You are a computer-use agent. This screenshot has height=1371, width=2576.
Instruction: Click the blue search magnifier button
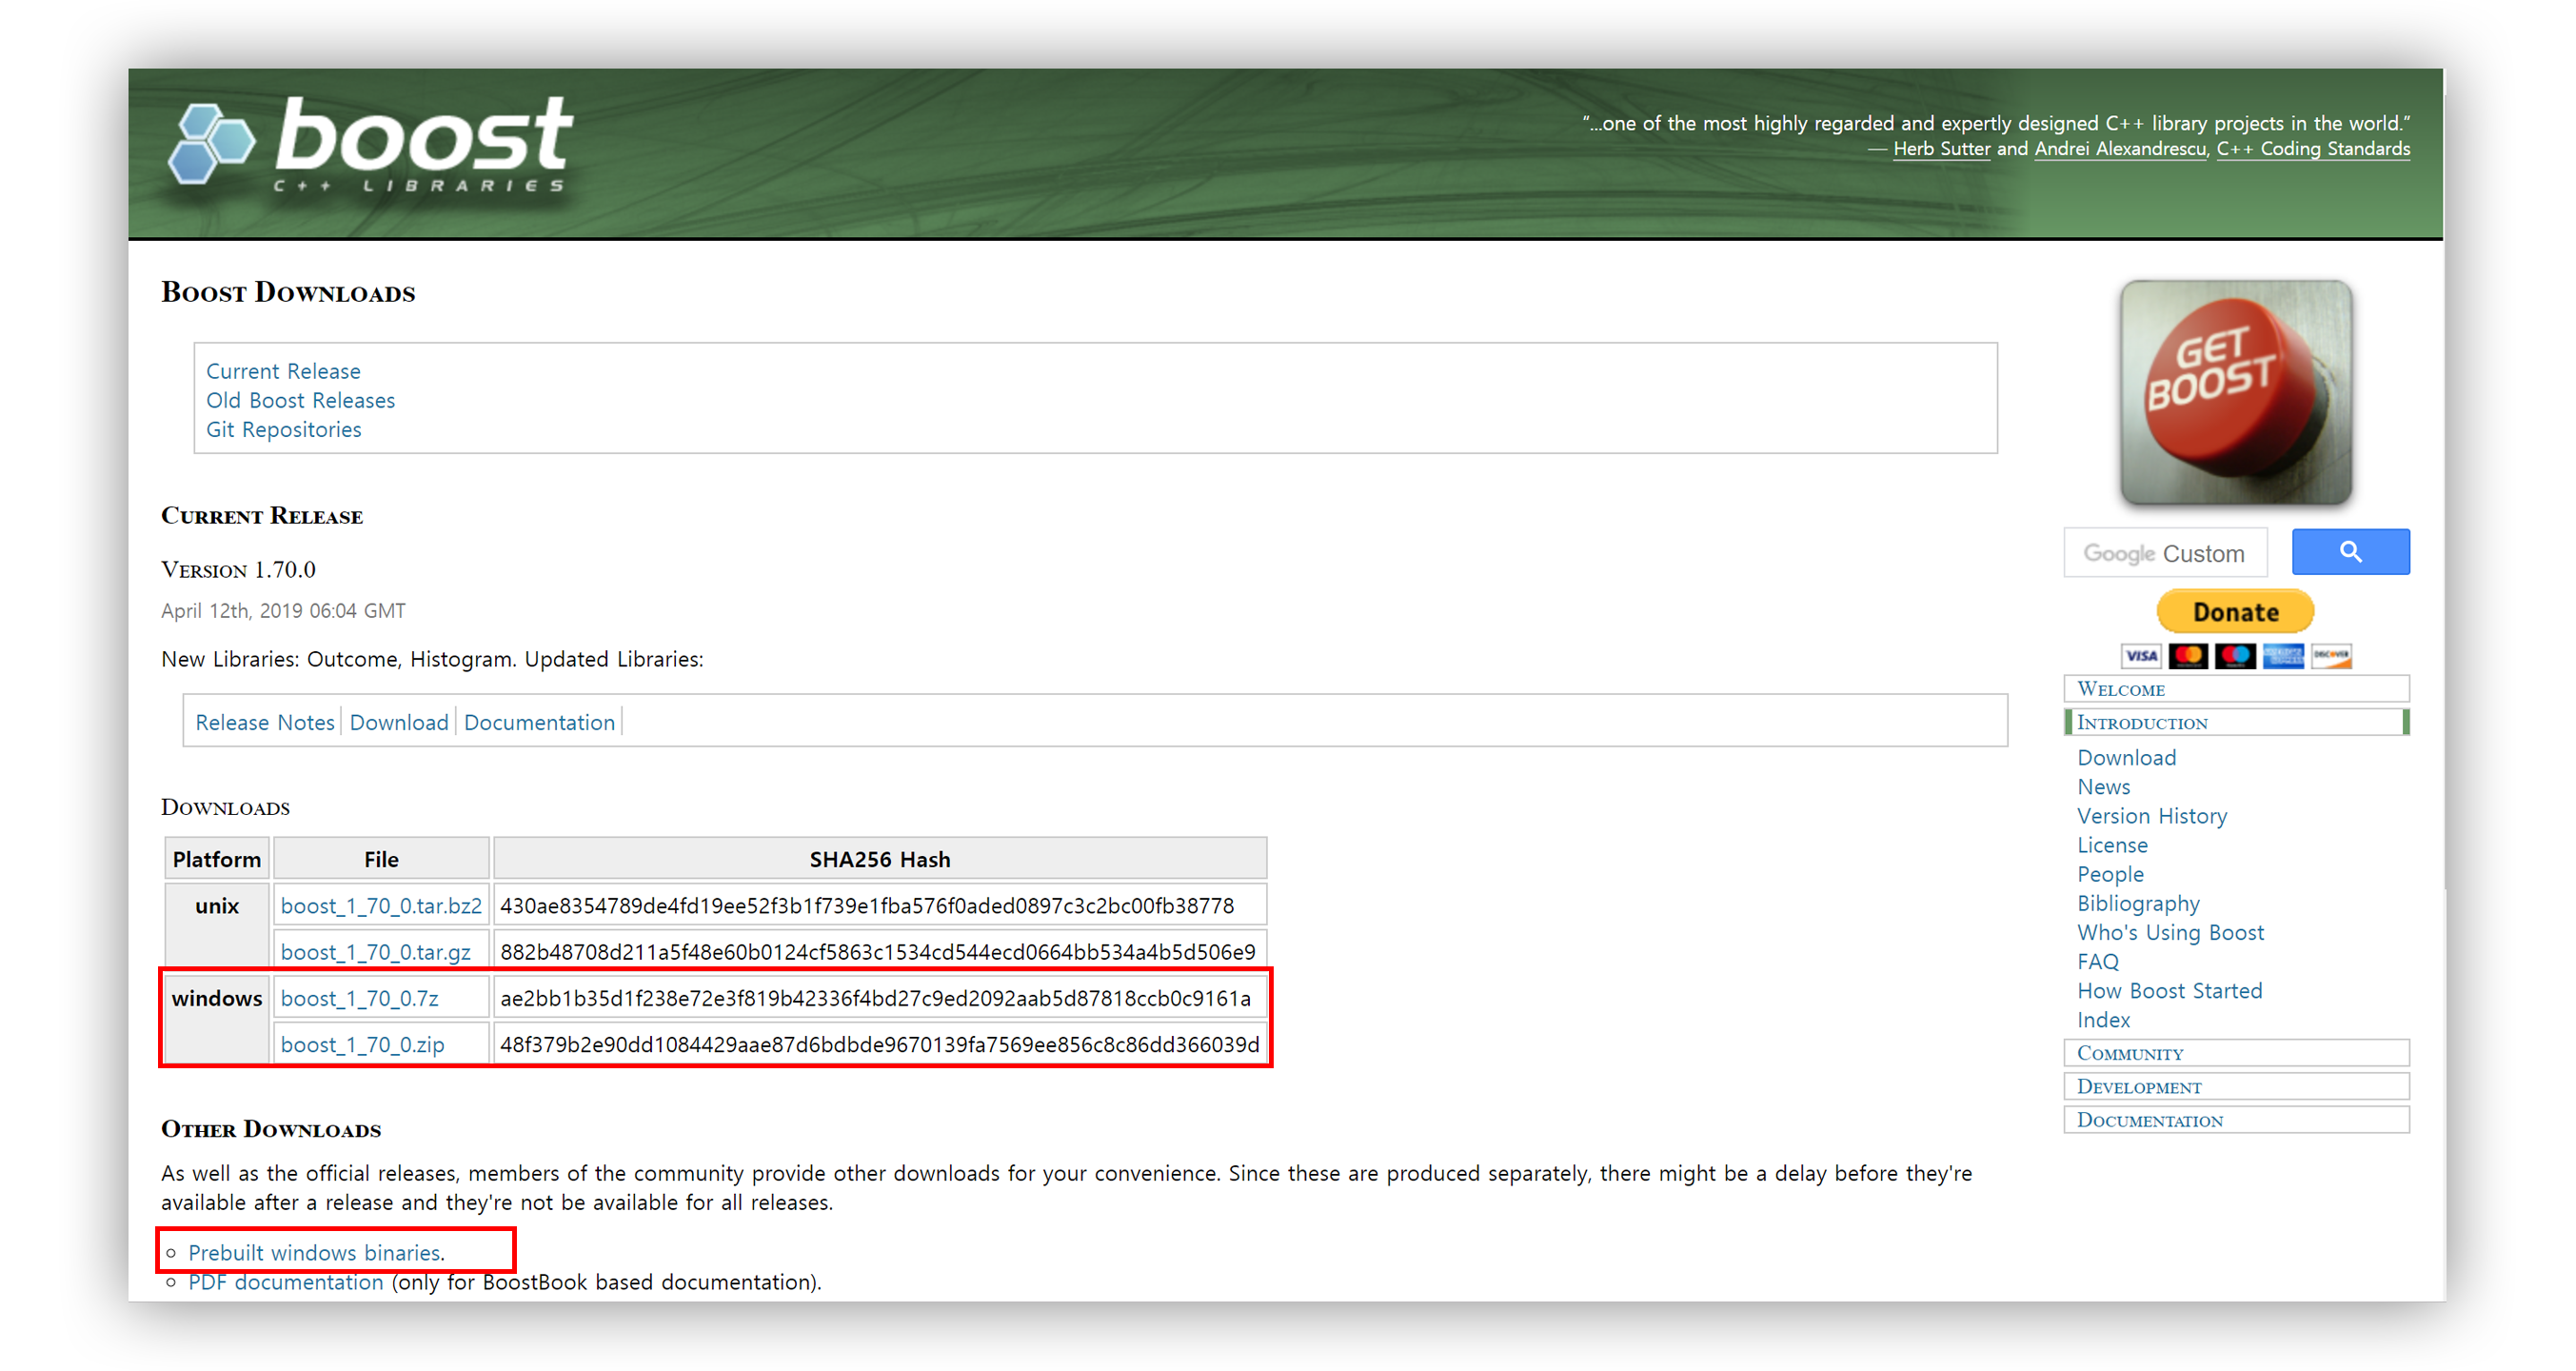[x=2350, y=552]
